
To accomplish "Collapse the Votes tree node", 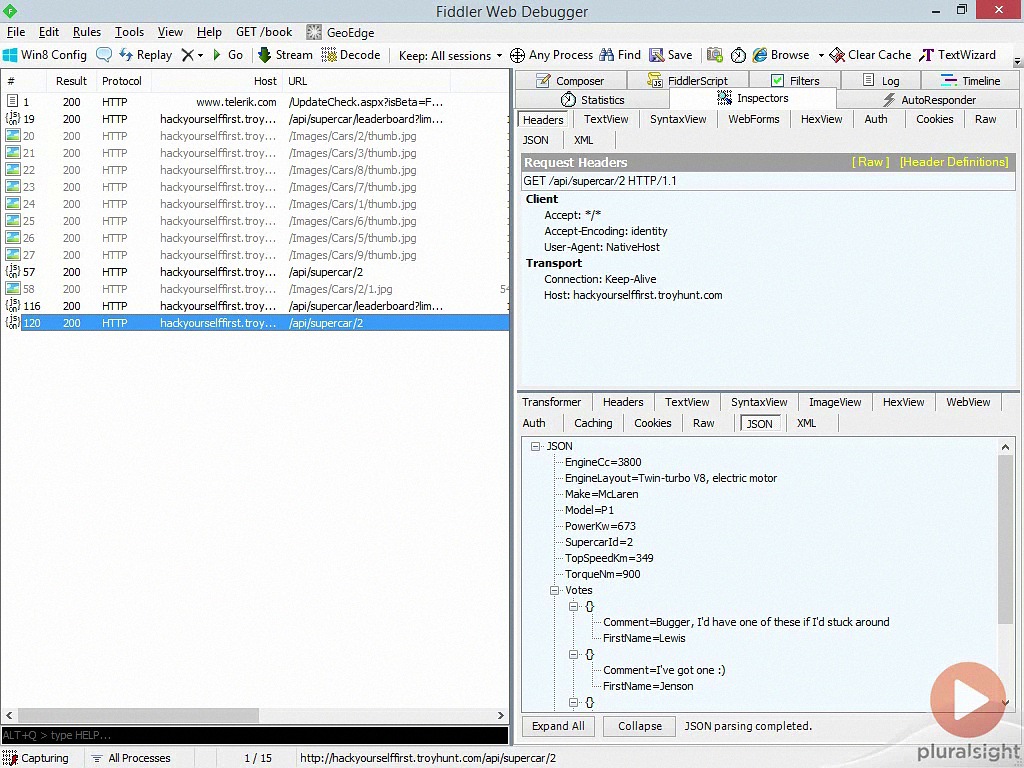I will [554, 590].
